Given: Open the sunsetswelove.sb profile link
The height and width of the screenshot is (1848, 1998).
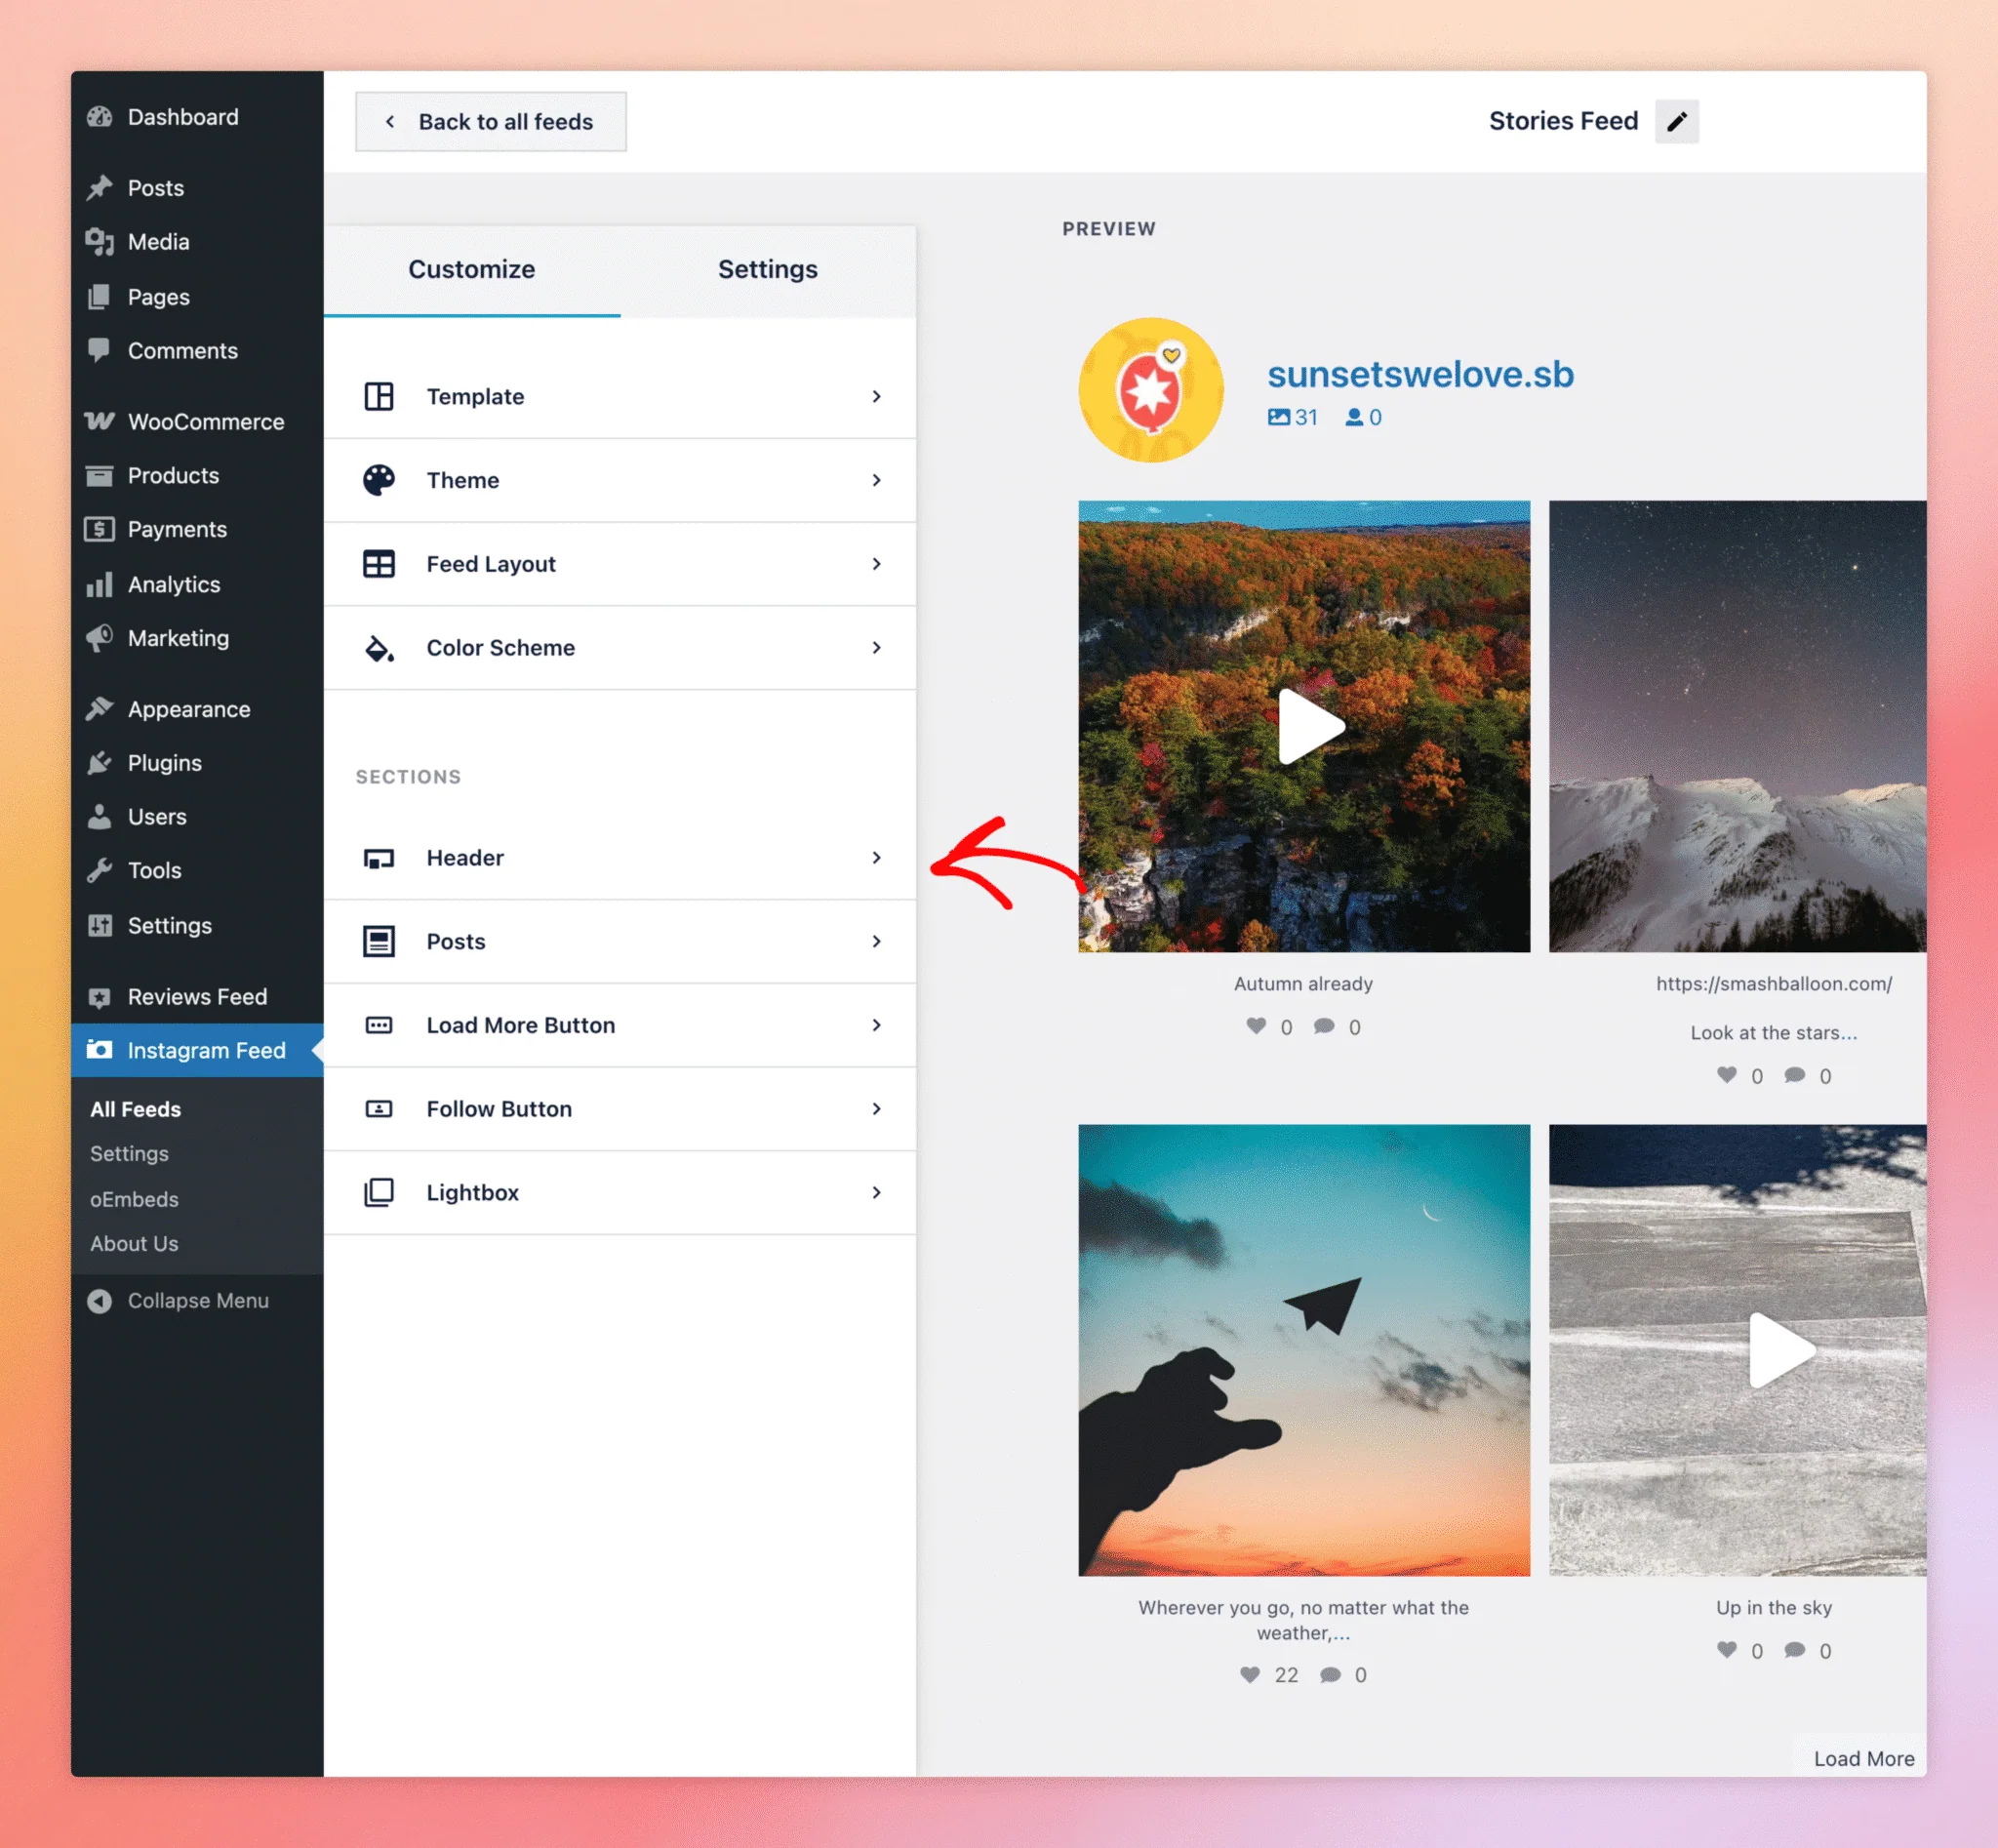Looking at the screenshot, I should pyautogui.click(x=1420, y=374).
